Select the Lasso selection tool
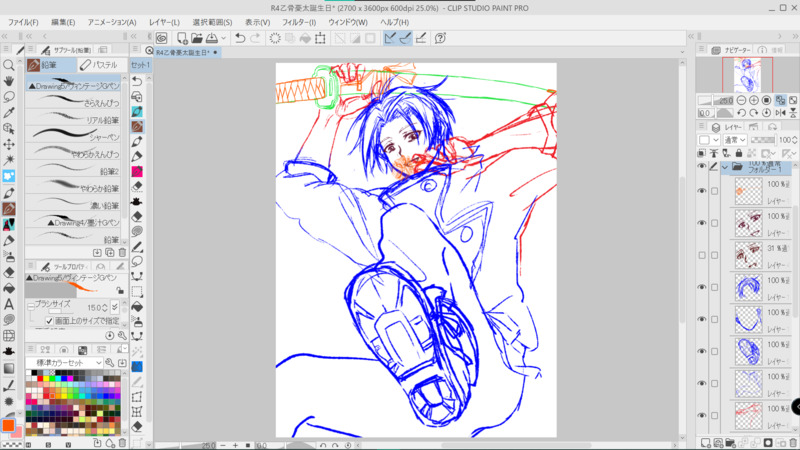Image resolution: width=800 pixels, height=450 pixels. click(9, 97)
